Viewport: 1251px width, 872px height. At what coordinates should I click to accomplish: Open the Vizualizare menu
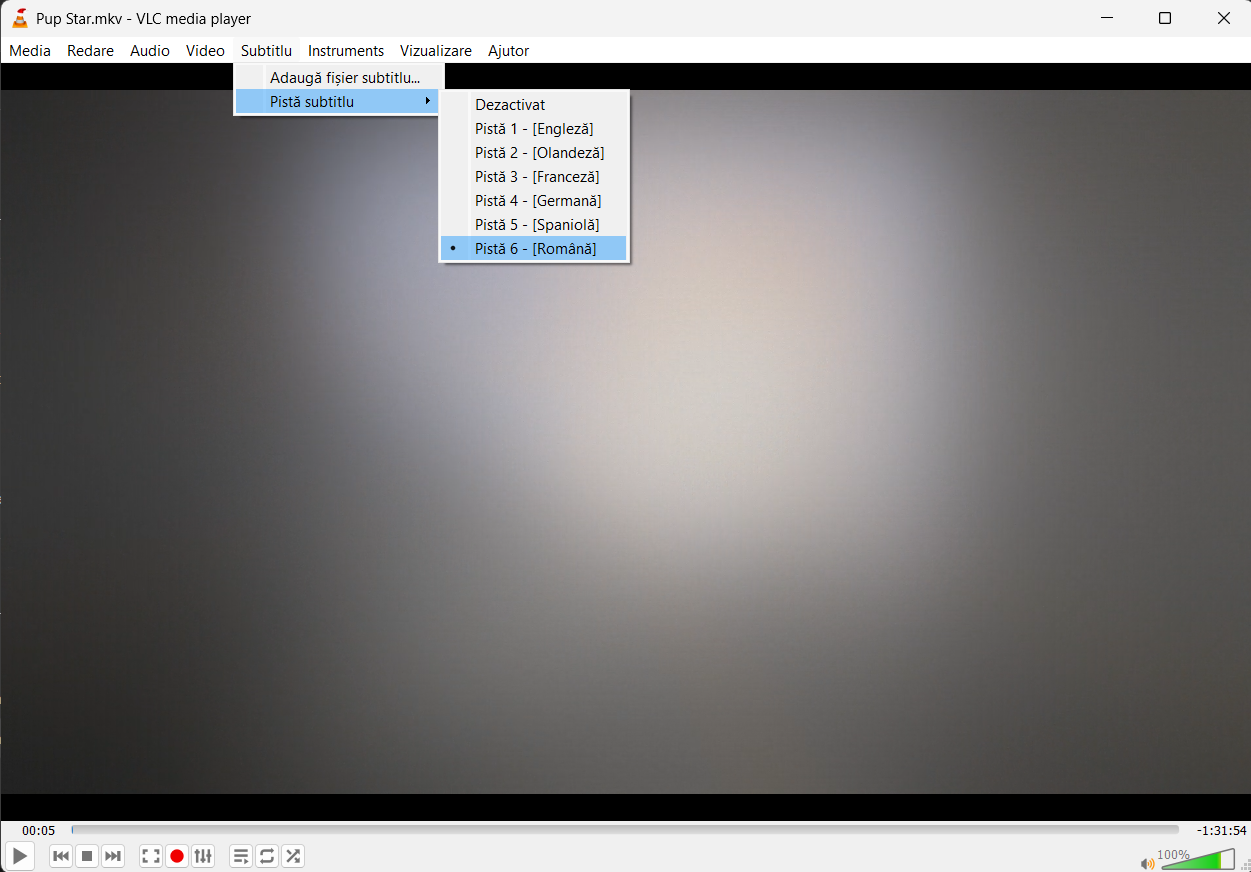436,50
